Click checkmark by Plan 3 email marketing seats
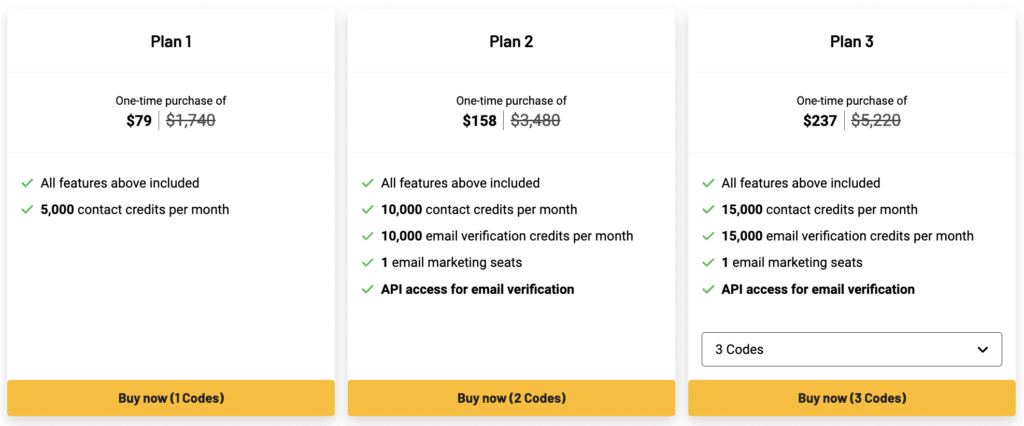The image size is (1024, 426). [708, 263]
